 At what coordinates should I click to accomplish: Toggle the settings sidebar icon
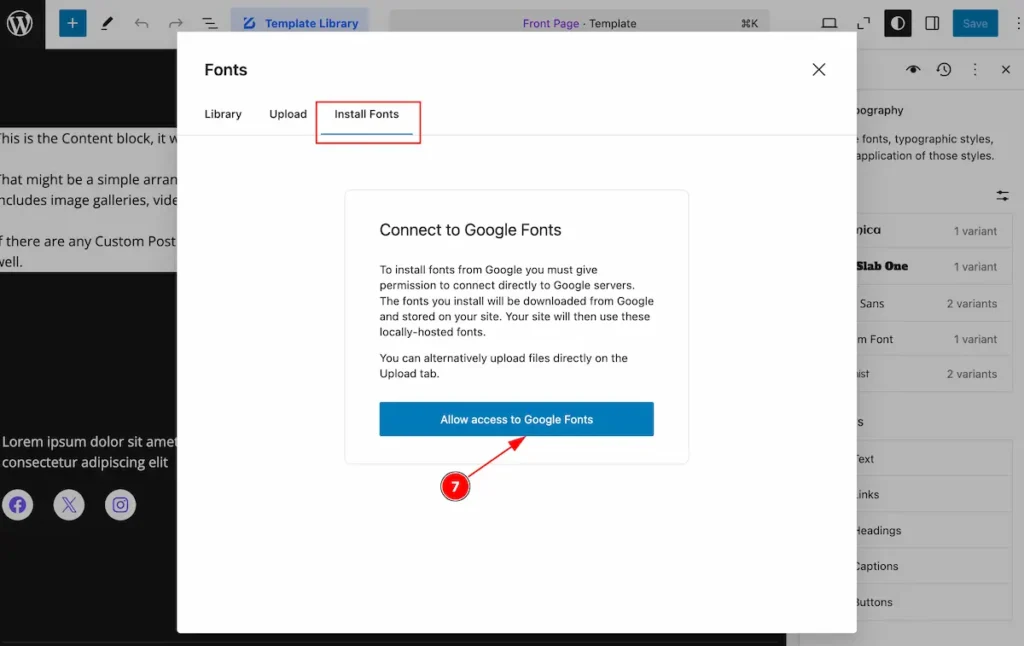pyautogui.click(x=932, y=24)
